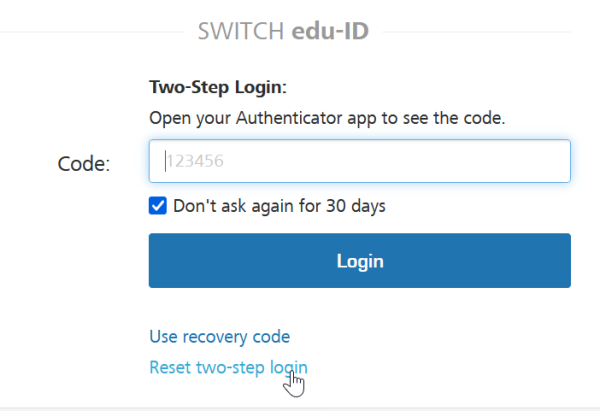Click the grey SWITCH word in header
This screenshot has height=411, width=600.
click(241, 31)
